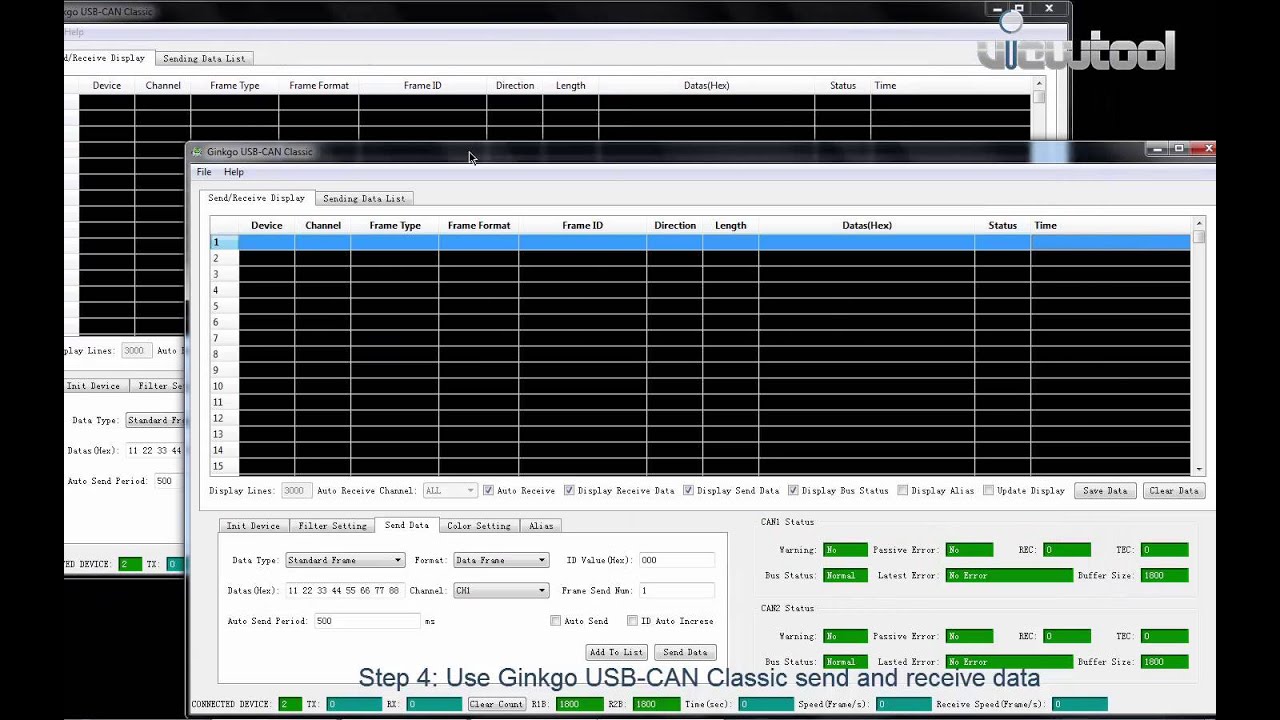Open the Data Type dropdown showing Standard Frame
1280x720 pixels.
(x=345, y=560)
